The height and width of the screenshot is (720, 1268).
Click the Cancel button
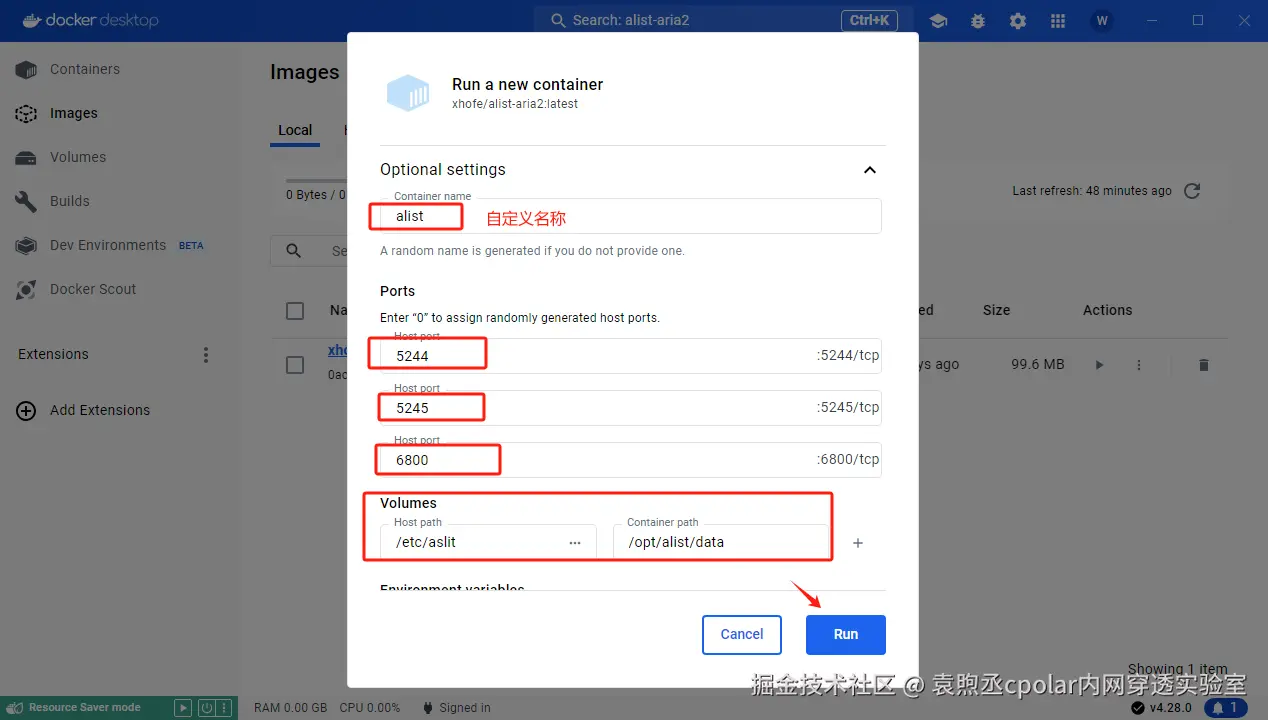tap(742, 634)
